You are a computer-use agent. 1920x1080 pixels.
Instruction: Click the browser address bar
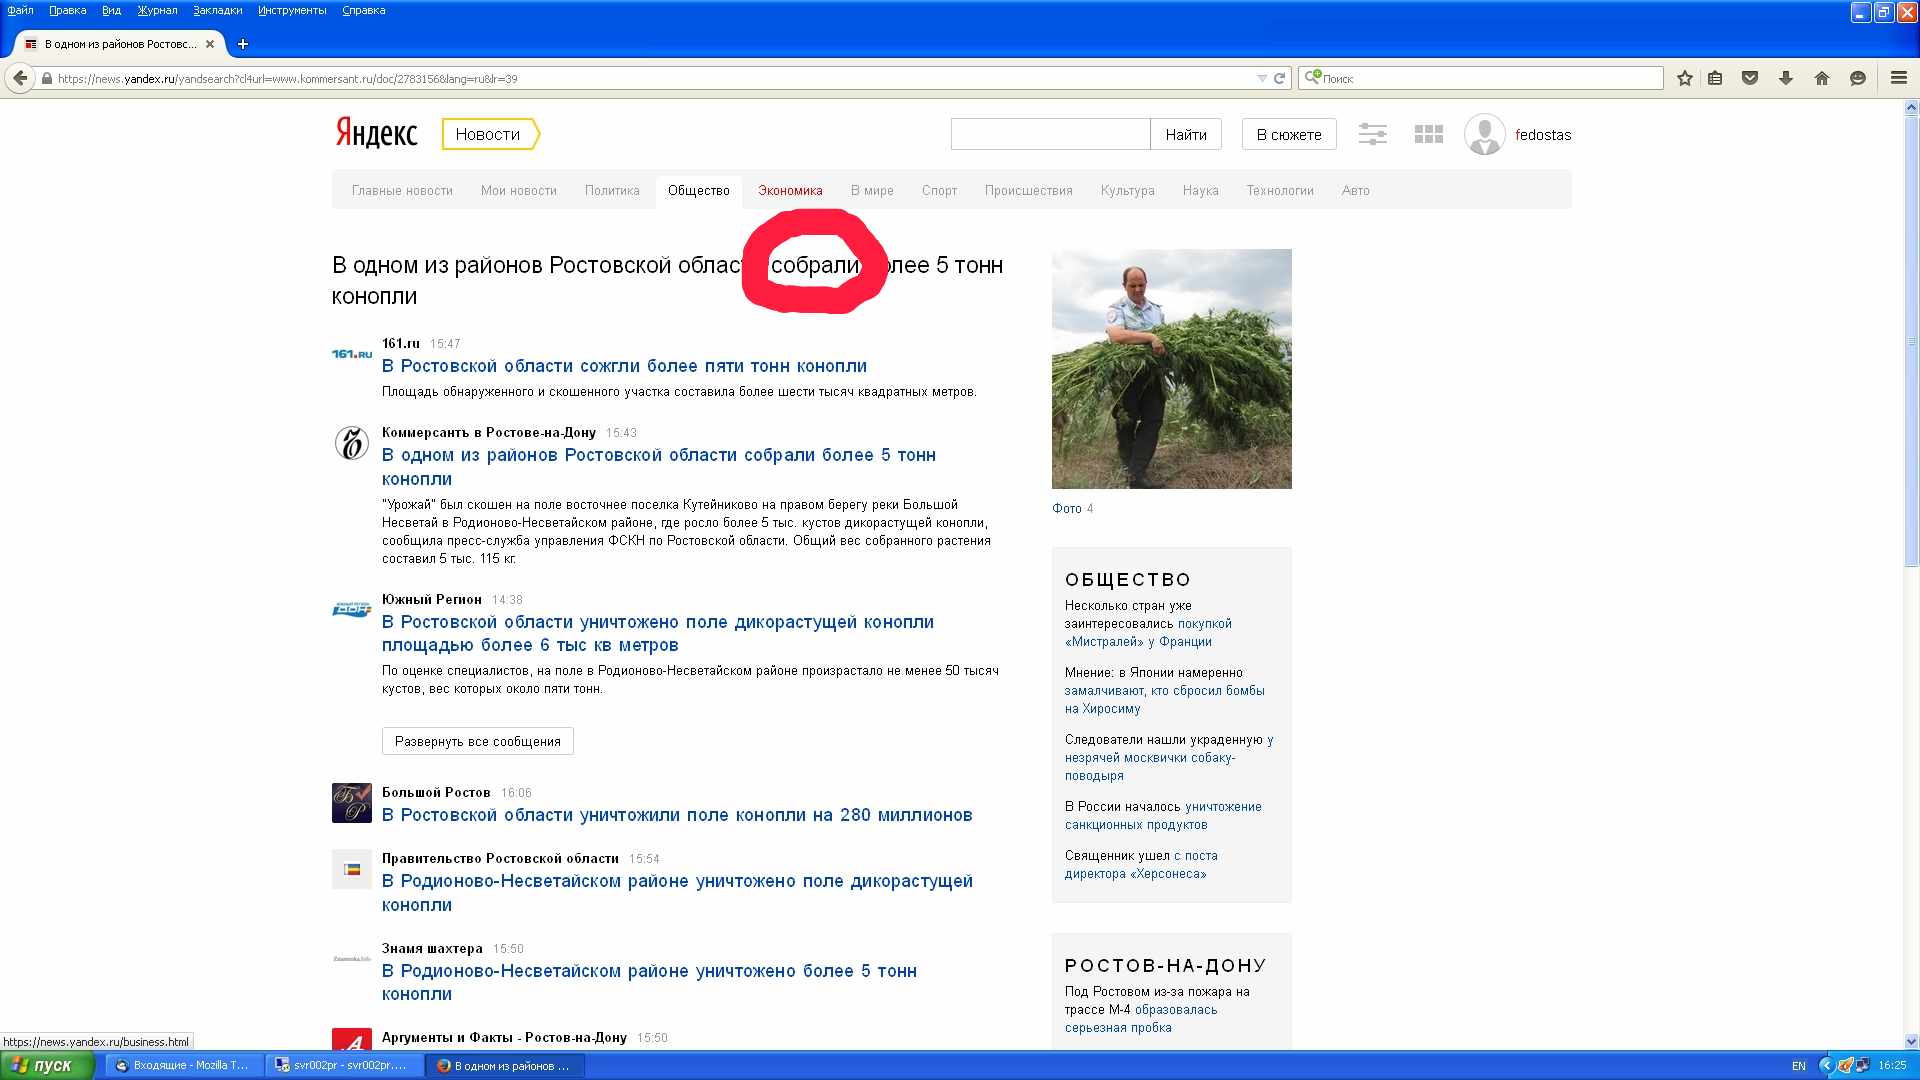click(650, 78)
